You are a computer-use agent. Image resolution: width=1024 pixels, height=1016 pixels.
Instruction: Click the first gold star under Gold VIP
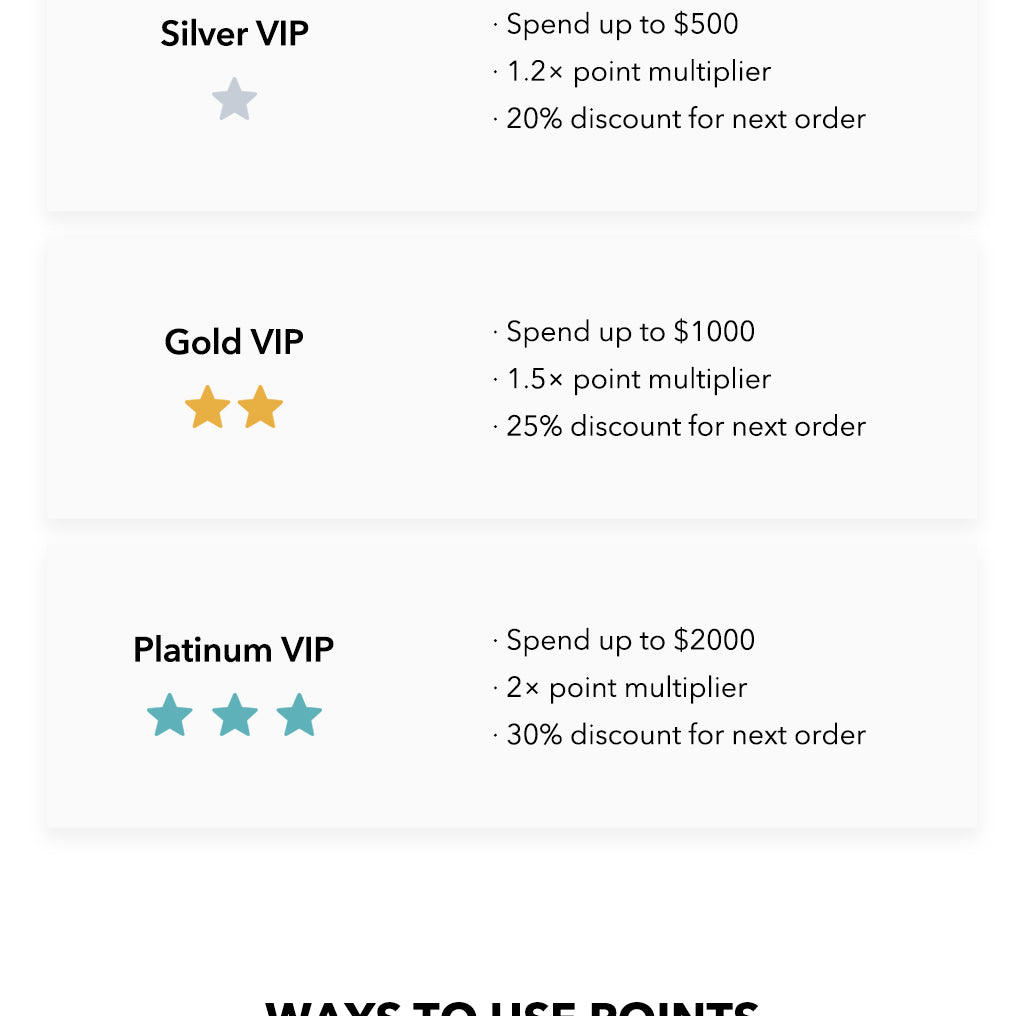(208, 408)
